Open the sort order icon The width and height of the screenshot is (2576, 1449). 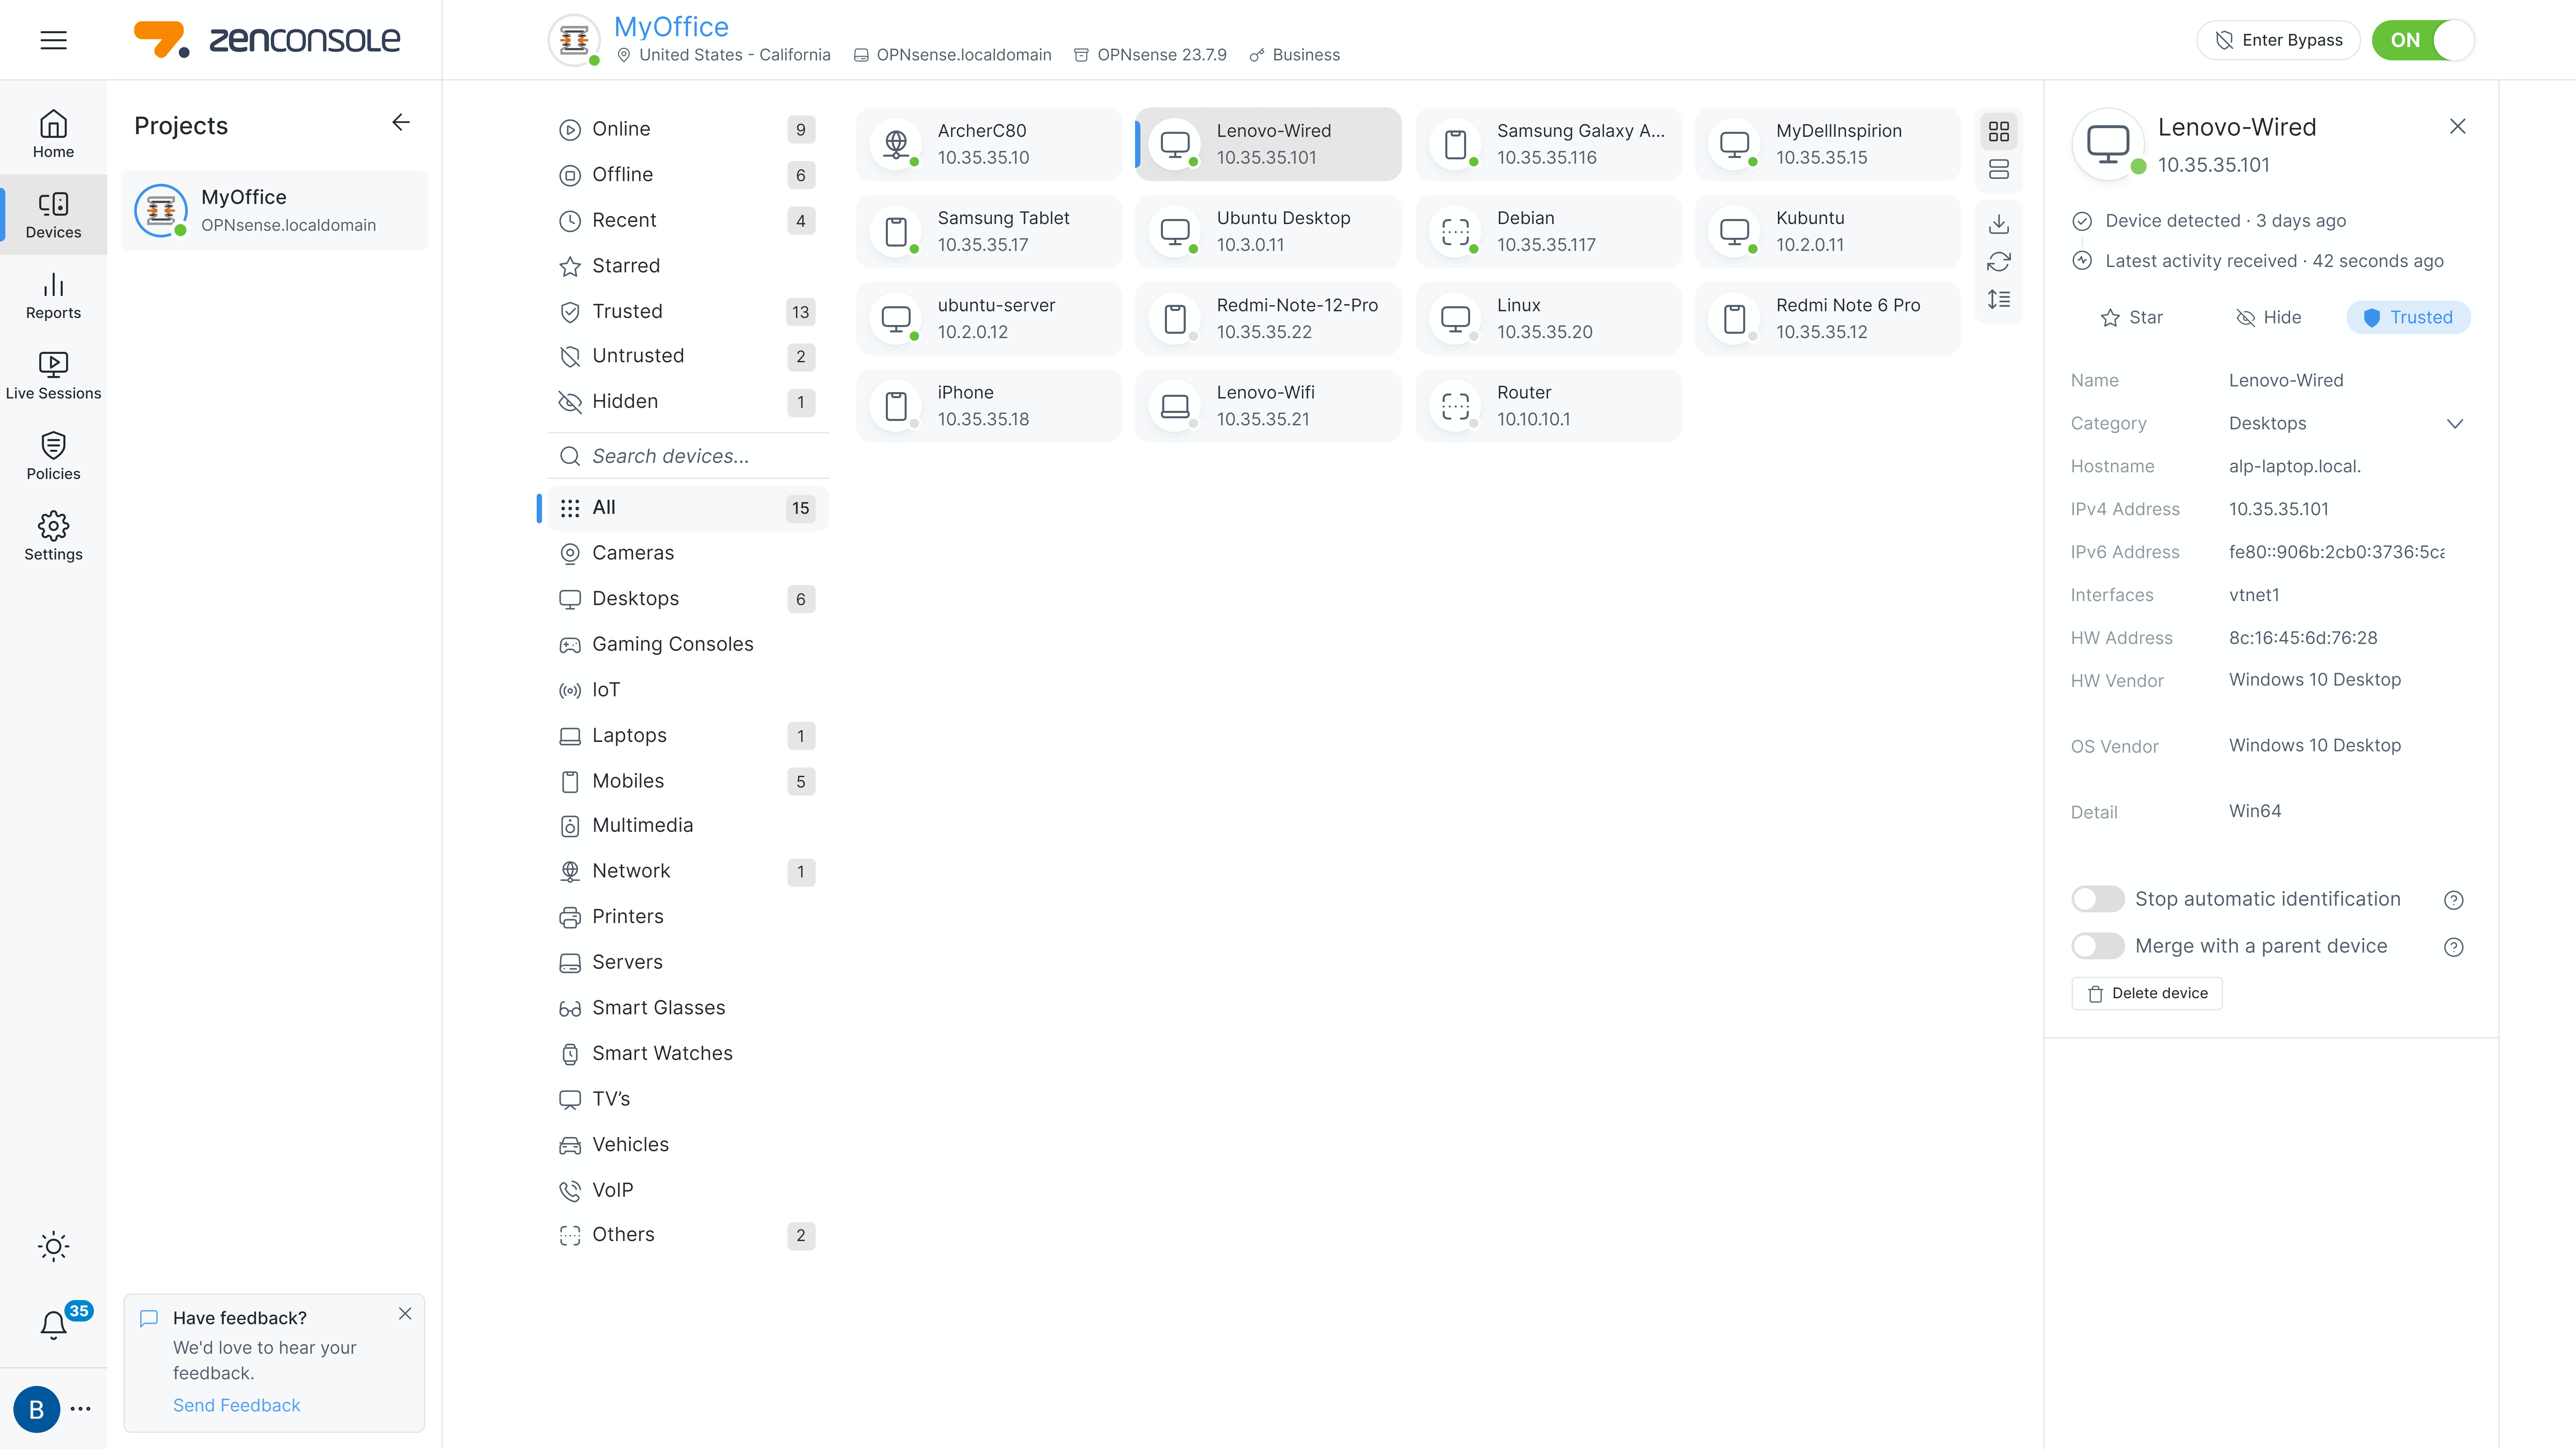click(x=1998, y=299)
